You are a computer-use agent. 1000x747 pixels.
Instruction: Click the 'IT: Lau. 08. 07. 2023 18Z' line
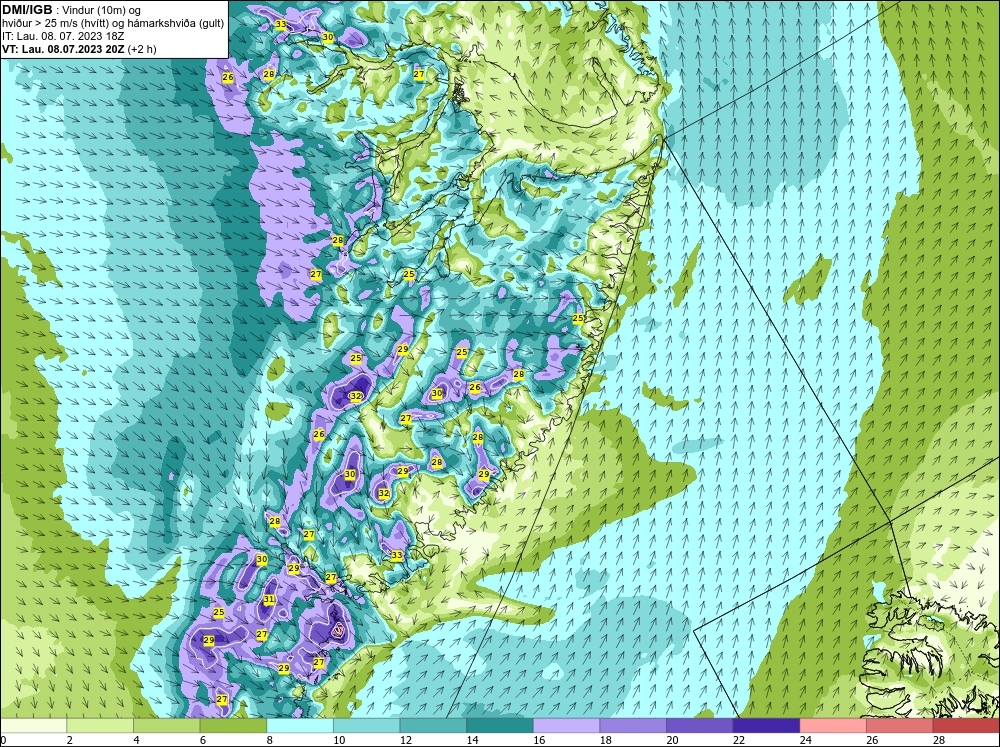(x=63, y=36)
